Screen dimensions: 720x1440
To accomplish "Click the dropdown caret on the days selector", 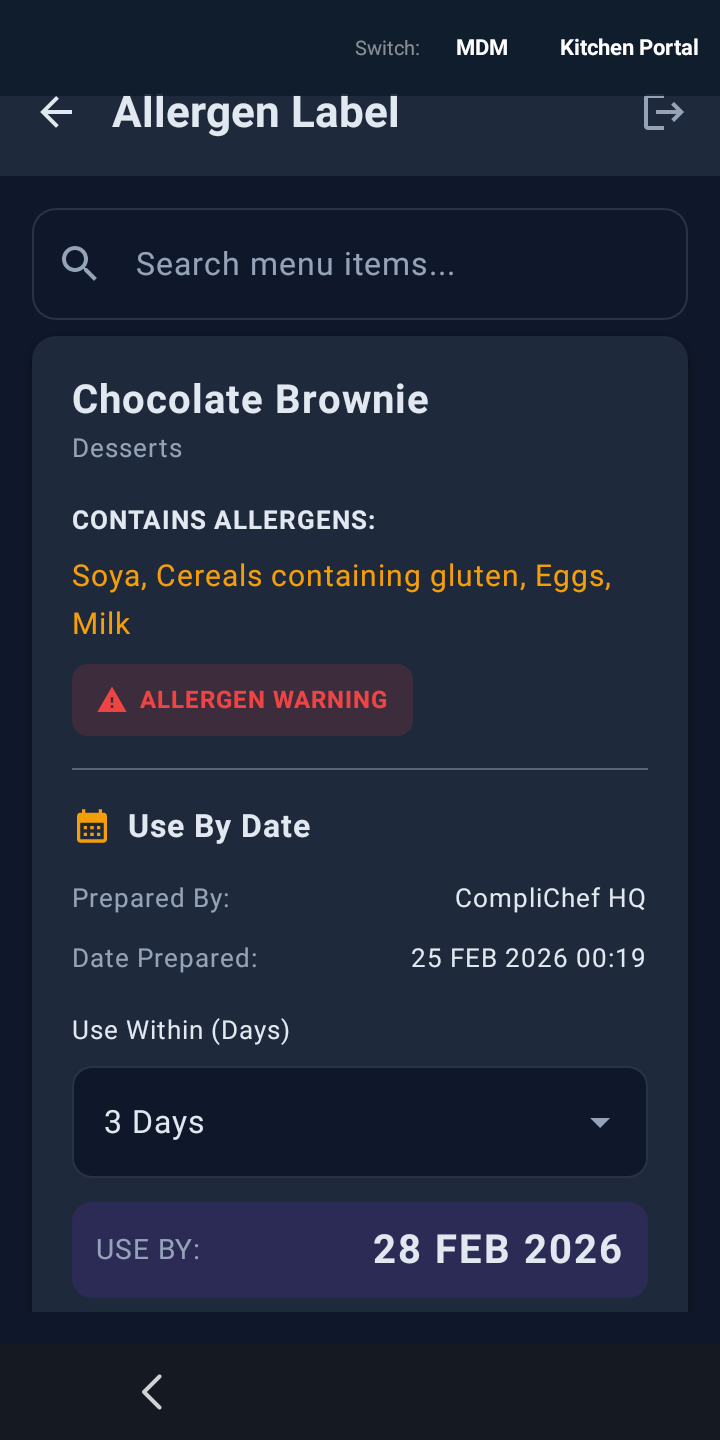I will pyautogui.click(x=599, y=1122).
